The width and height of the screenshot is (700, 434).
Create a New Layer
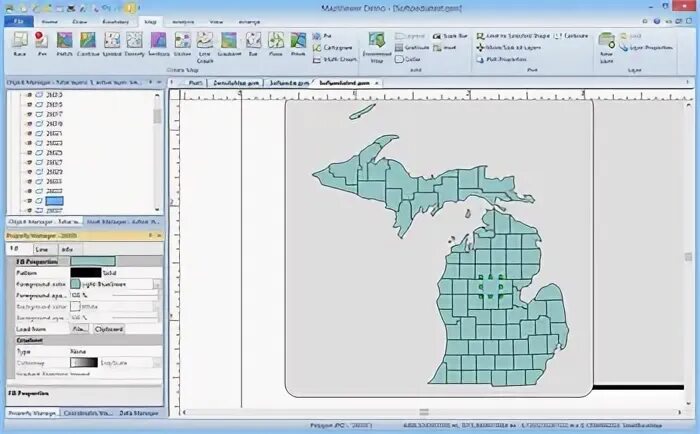607,47
